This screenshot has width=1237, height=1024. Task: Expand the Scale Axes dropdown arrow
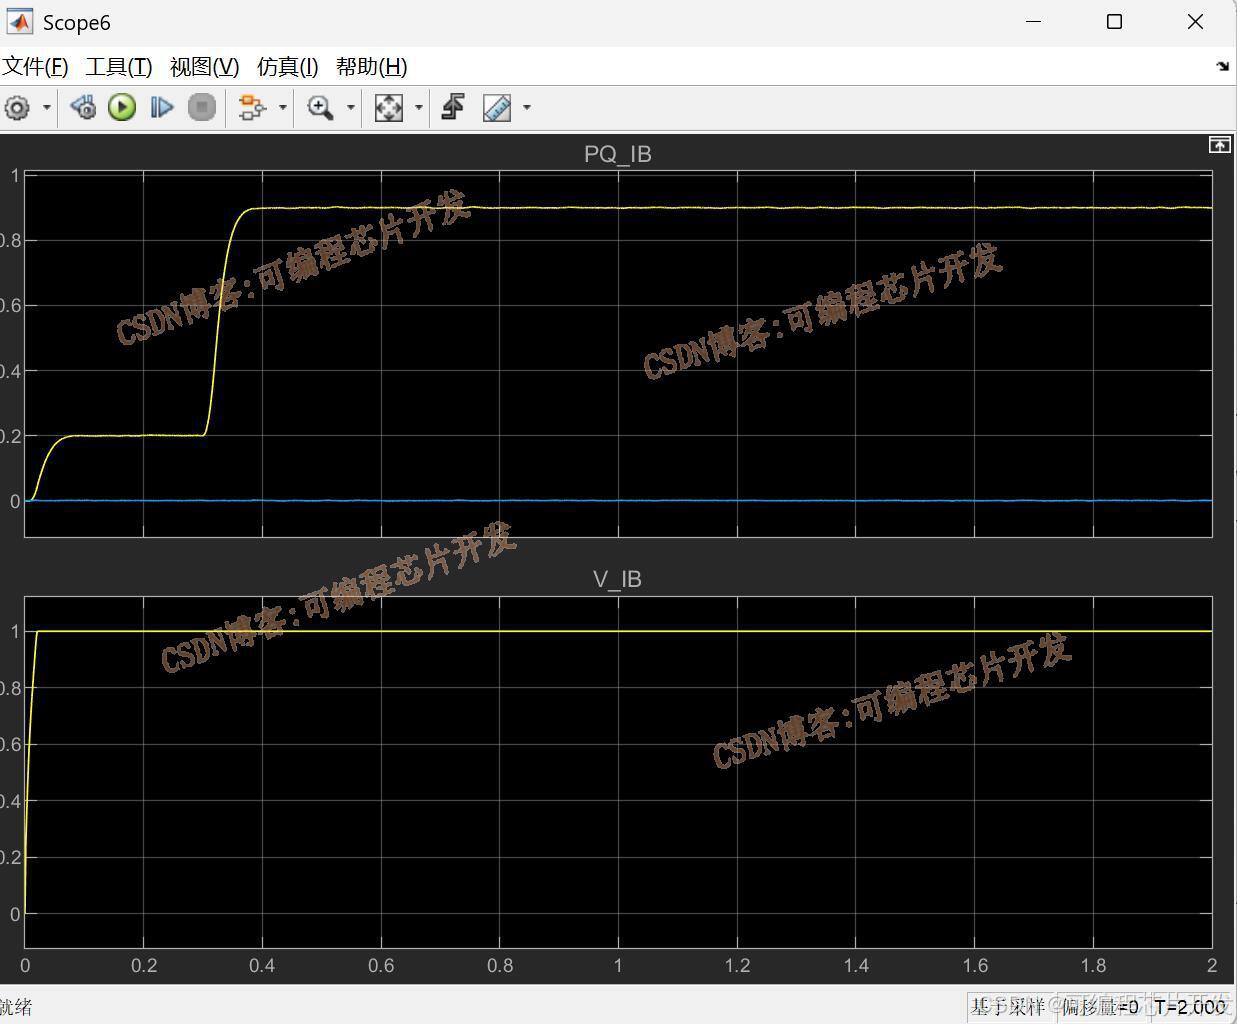pyautogui.click(x=418, y=107)
